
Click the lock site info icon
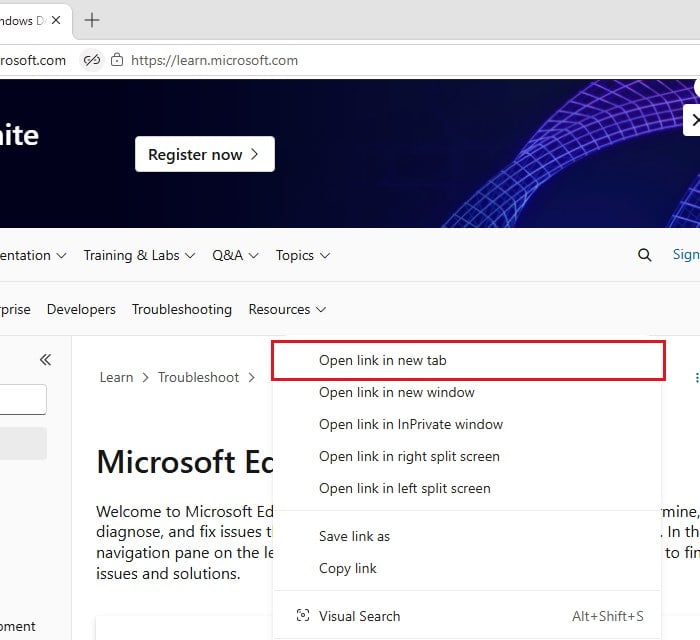(x=117, y=60)
